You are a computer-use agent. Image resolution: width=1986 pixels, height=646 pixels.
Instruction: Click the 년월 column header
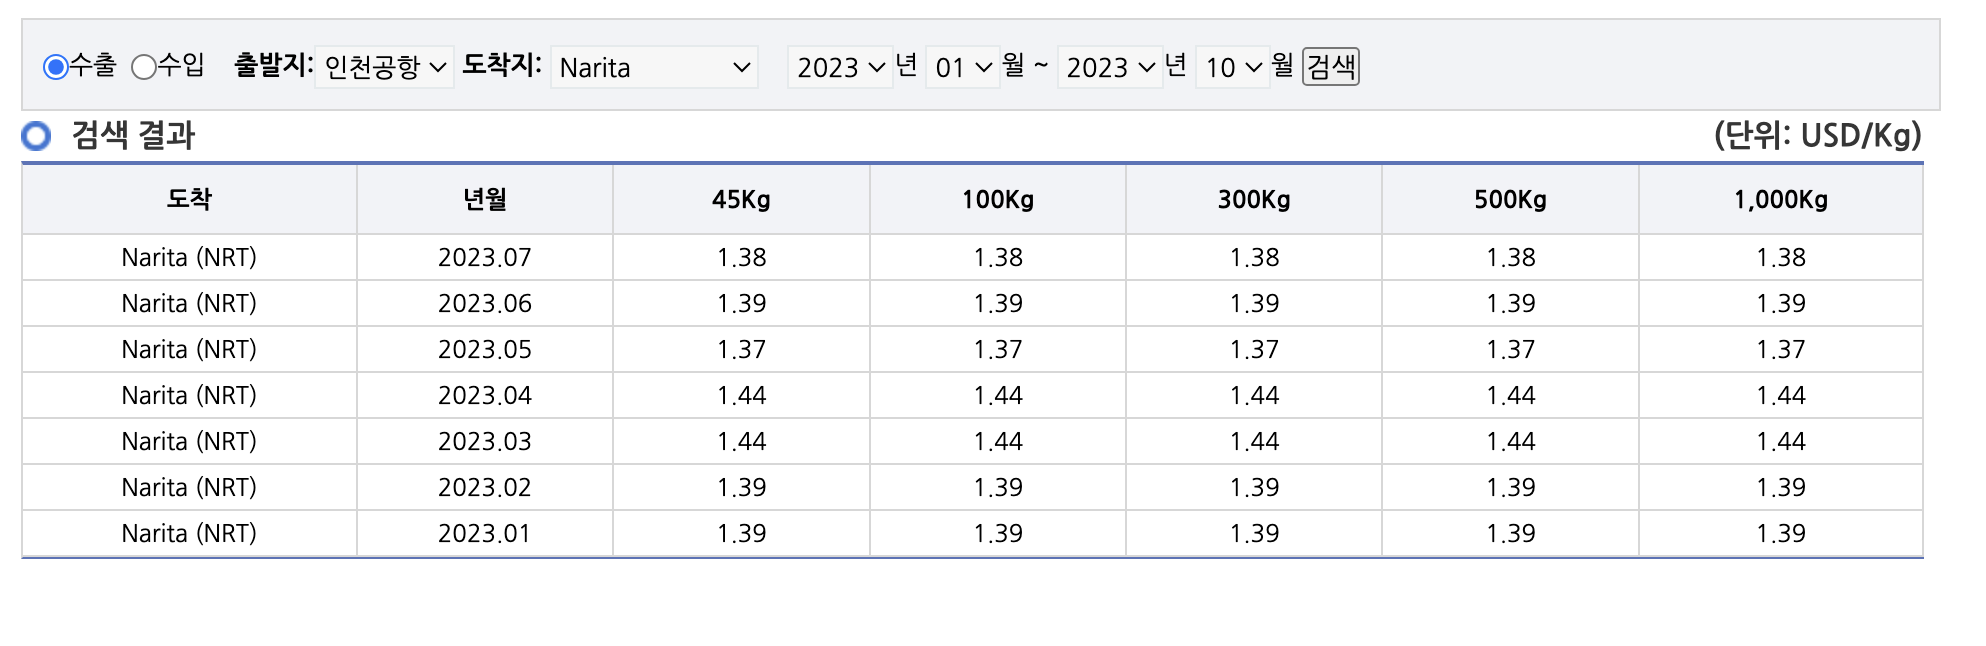pyautogui.click(x=485, y=199)
